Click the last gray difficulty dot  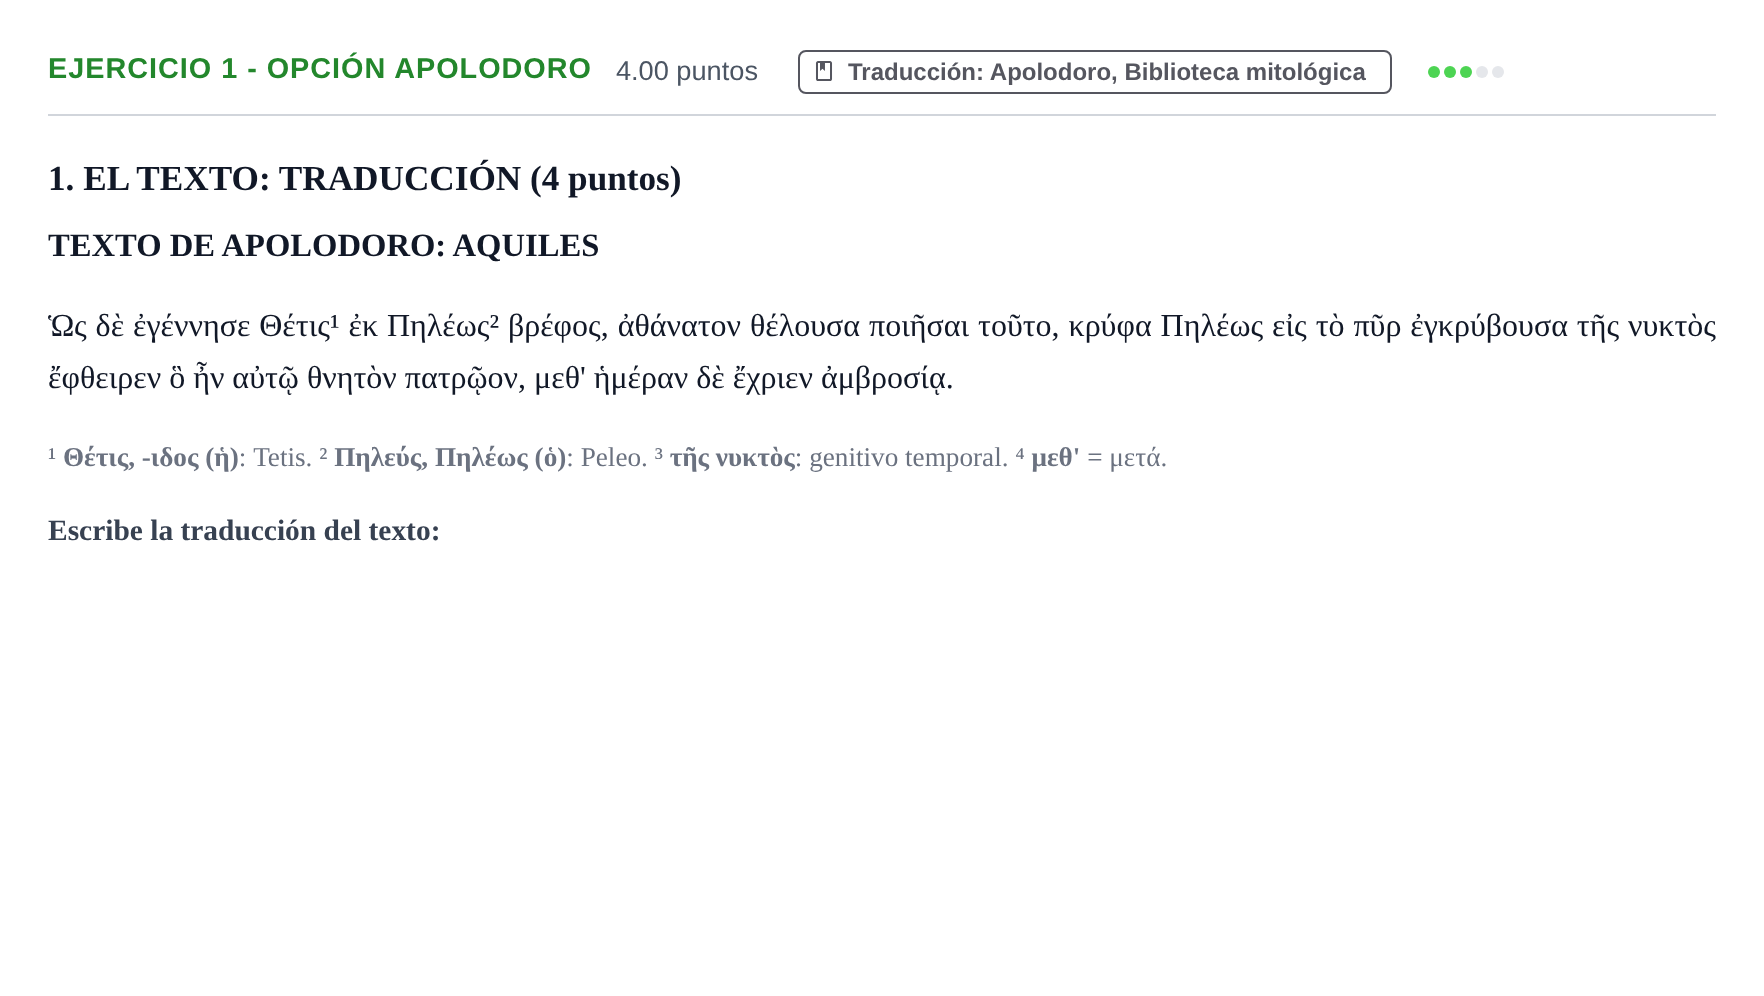pyautogui.click(x=1498, y=72)
